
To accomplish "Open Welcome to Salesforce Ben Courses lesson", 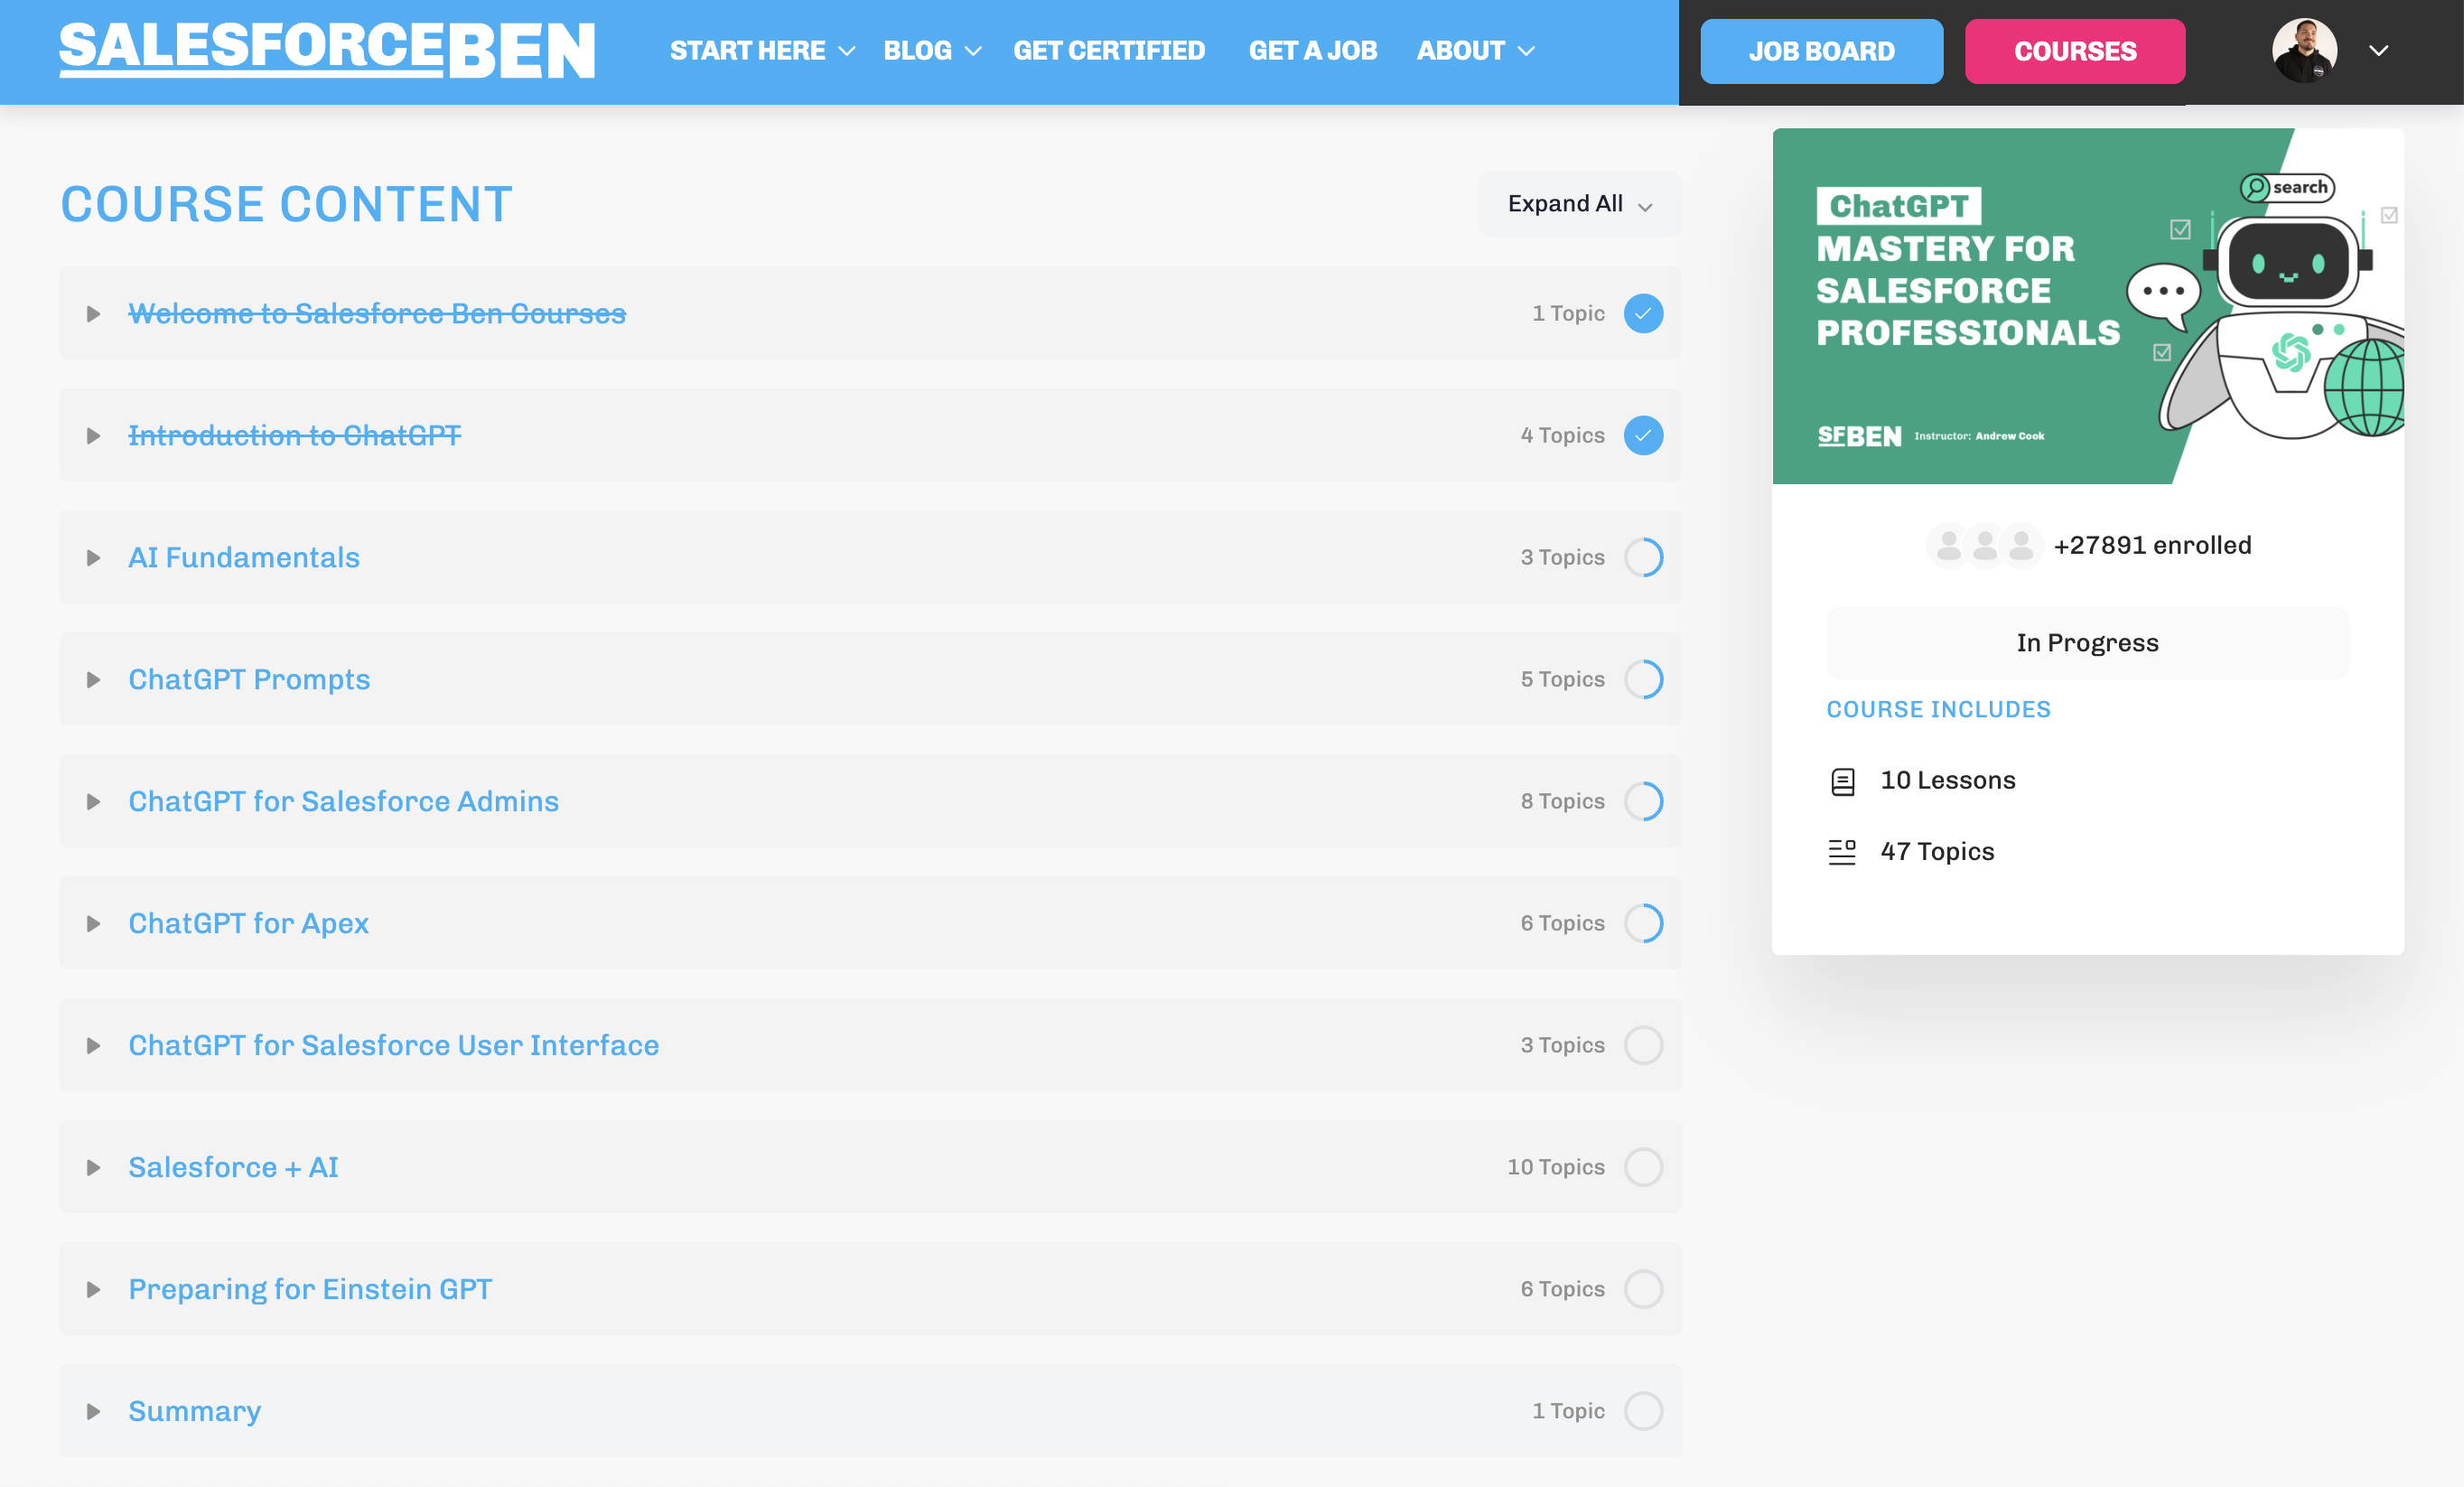I will point(377,314).
